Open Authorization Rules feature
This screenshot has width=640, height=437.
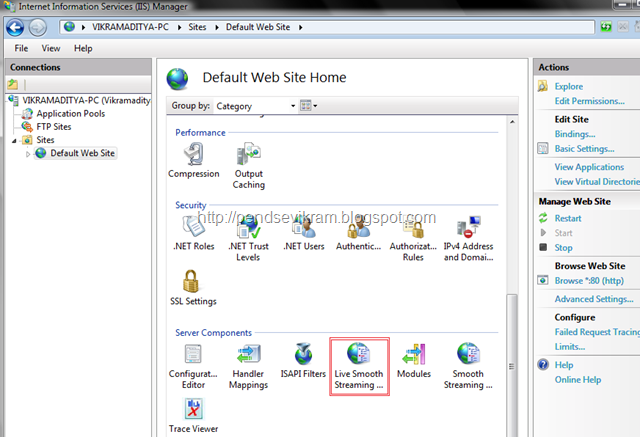pyautogui.click(x=413, y=238)
